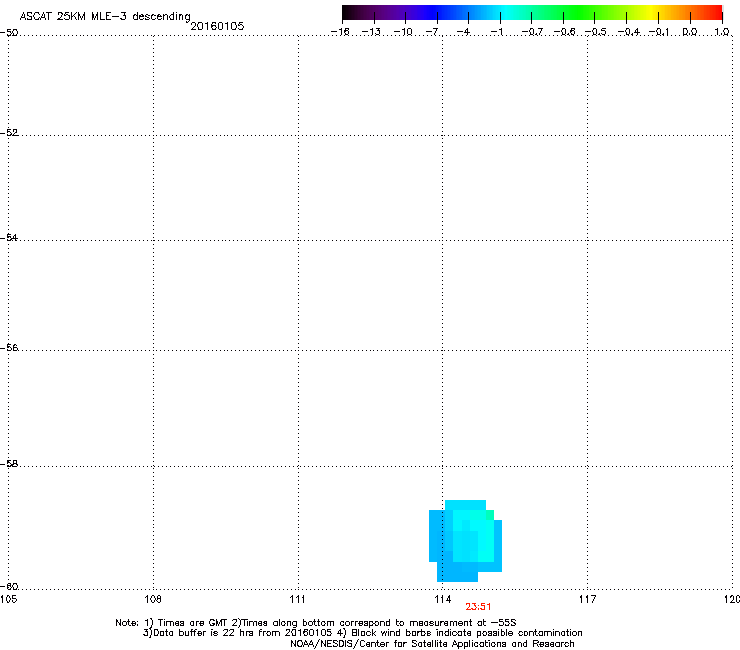The width and height of the screenshot is (740, 650).
Task: Click the red end of the color scale
Action: [713, 12]
